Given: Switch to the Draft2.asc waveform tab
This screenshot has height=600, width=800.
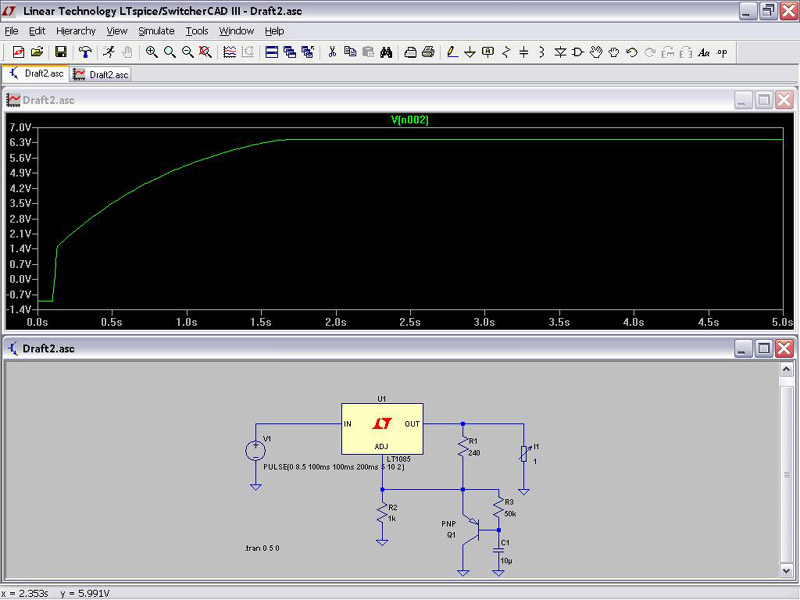Looking at the screenshot, I should (101, 74).
